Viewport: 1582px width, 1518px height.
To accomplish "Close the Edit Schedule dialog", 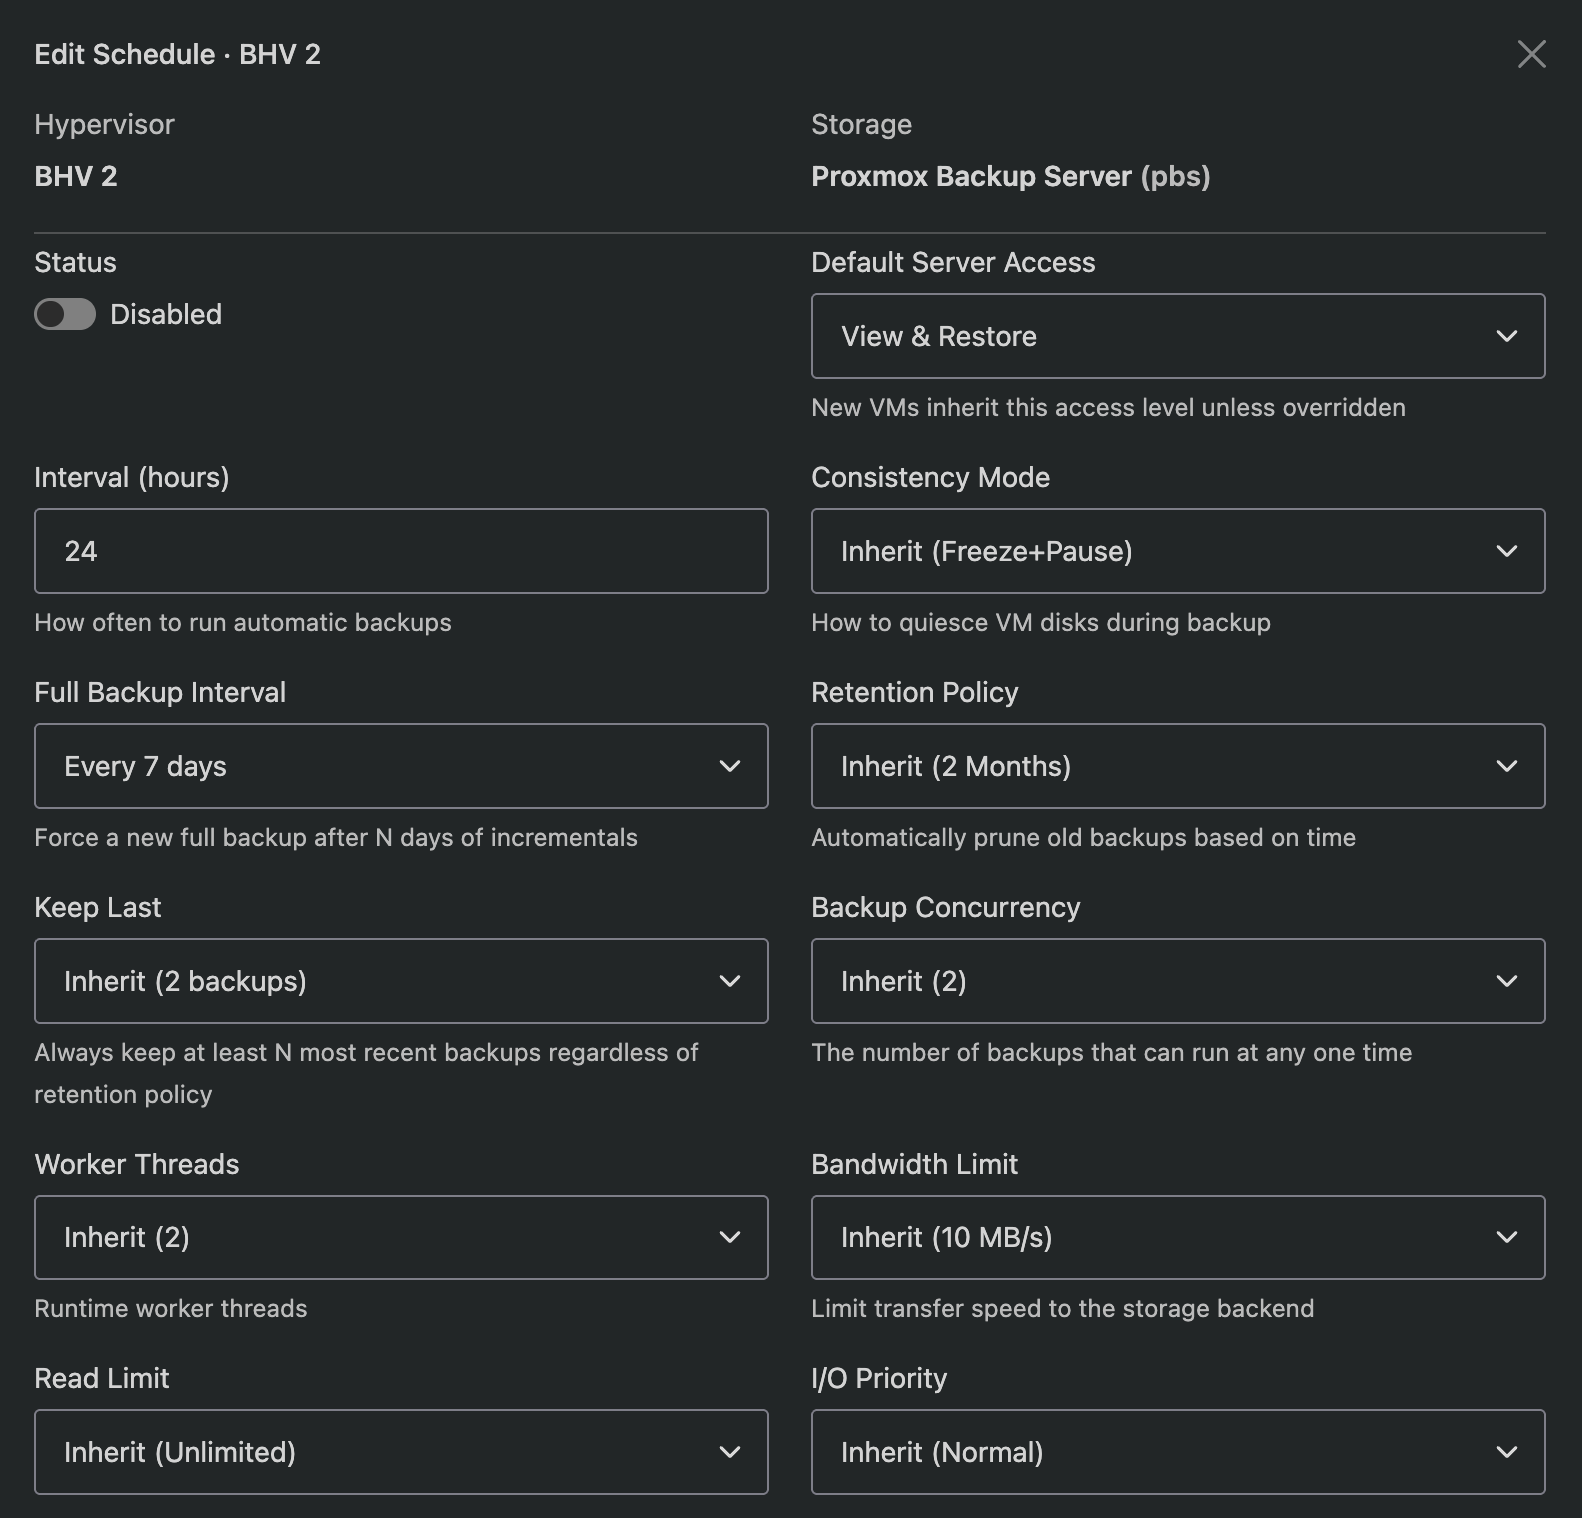I will pos(1531,54).
